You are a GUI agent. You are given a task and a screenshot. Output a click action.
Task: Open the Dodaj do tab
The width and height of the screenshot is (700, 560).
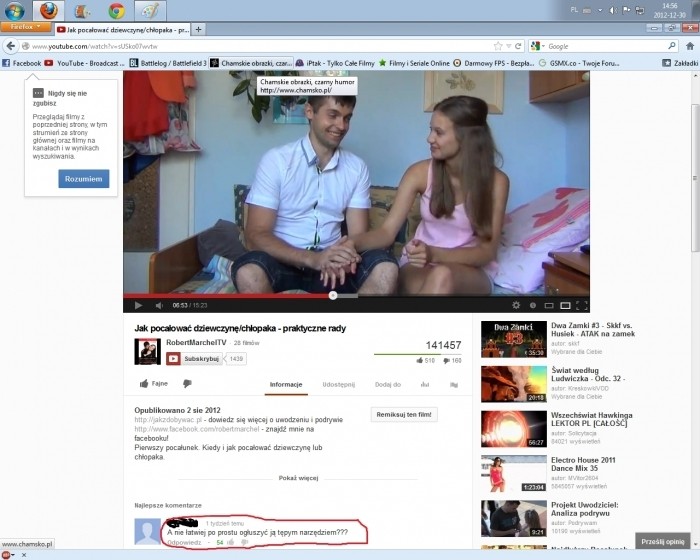click(x=388, y=384)
